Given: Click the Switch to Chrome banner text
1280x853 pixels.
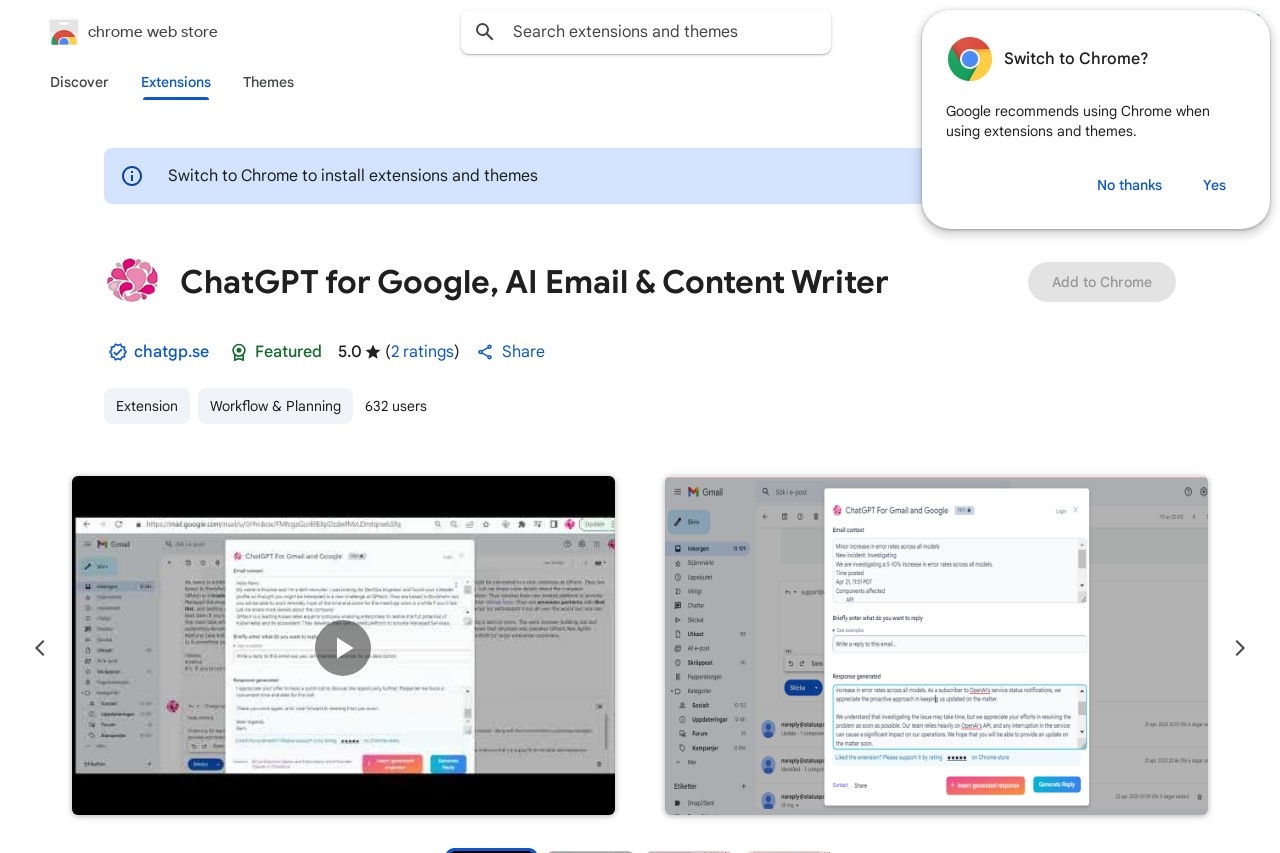Looking at the screenshot, I should point(353,176).
